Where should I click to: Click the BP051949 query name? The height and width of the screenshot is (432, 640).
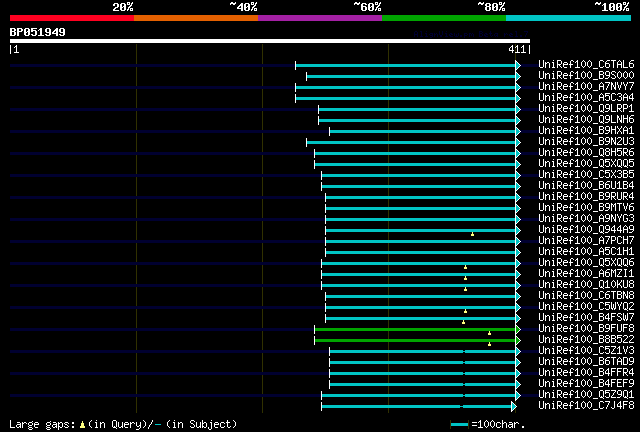pos(37,32)
